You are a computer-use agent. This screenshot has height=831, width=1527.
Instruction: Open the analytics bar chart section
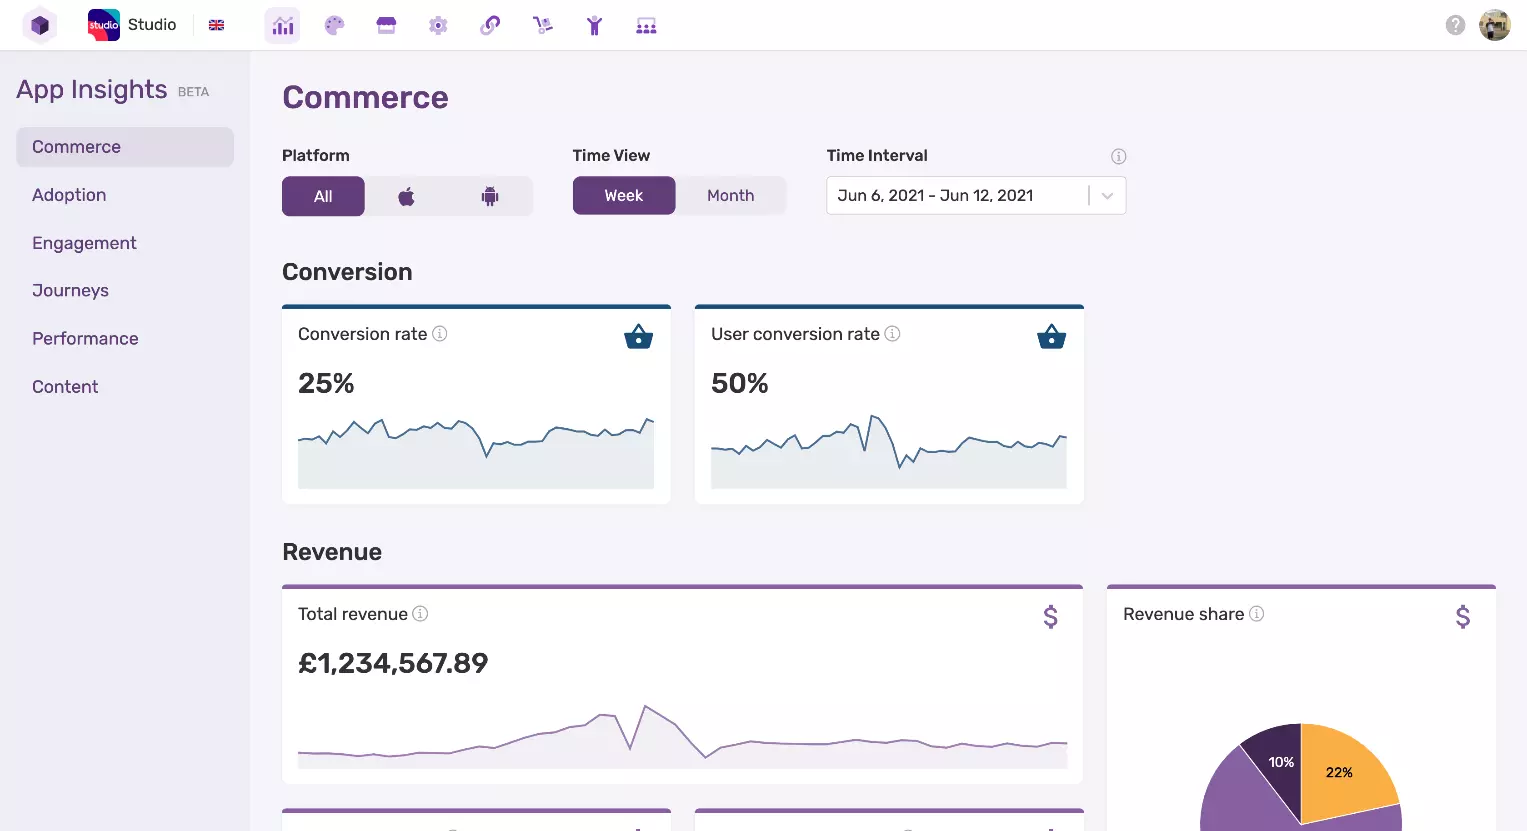pos(282,25)
